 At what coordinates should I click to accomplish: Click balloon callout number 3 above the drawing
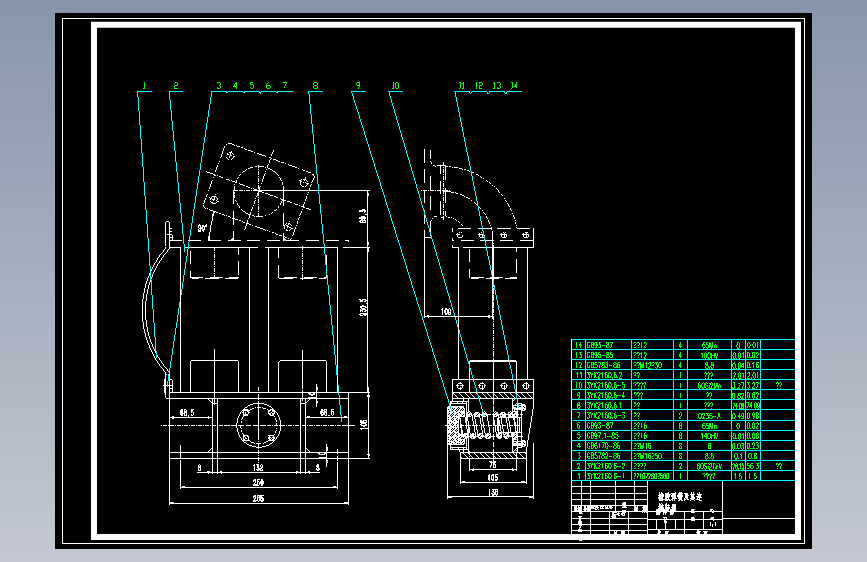219,86
